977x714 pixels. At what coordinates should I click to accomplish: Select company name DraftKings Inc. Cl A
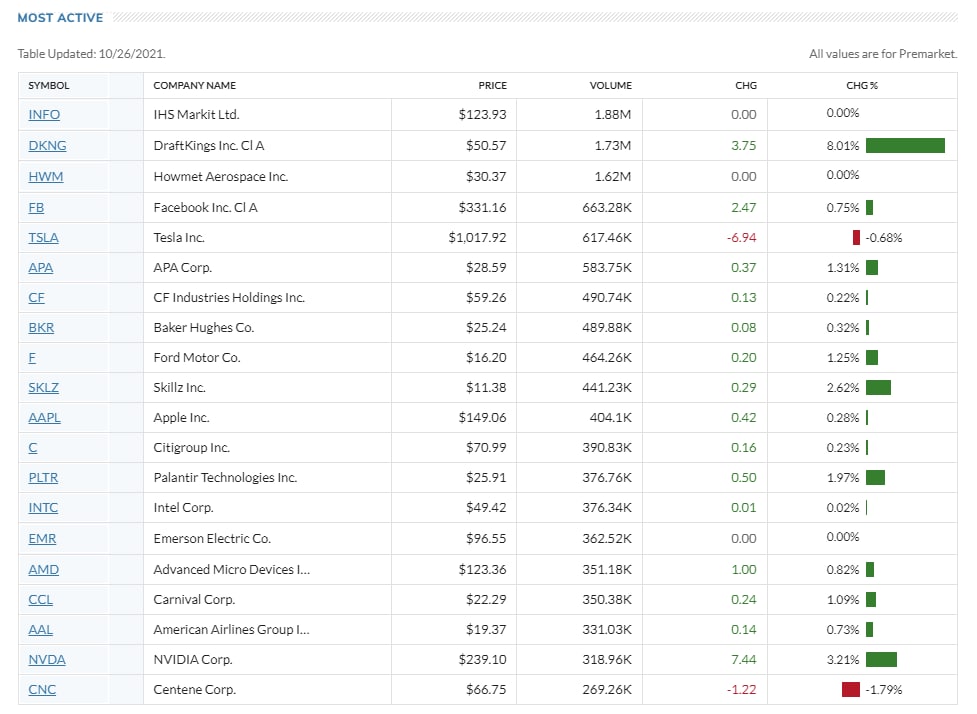point(209,146)
